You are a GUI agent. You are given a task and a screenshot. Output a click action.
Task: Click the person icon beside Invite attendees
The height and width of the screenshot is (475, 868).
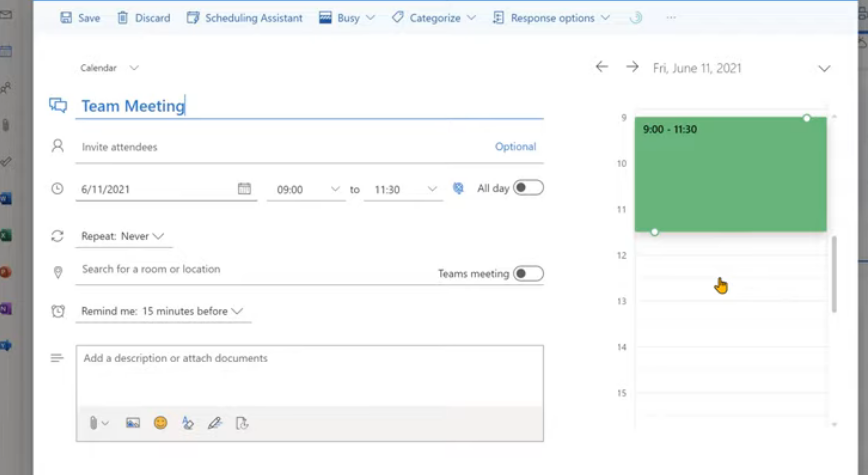[58, 146]
